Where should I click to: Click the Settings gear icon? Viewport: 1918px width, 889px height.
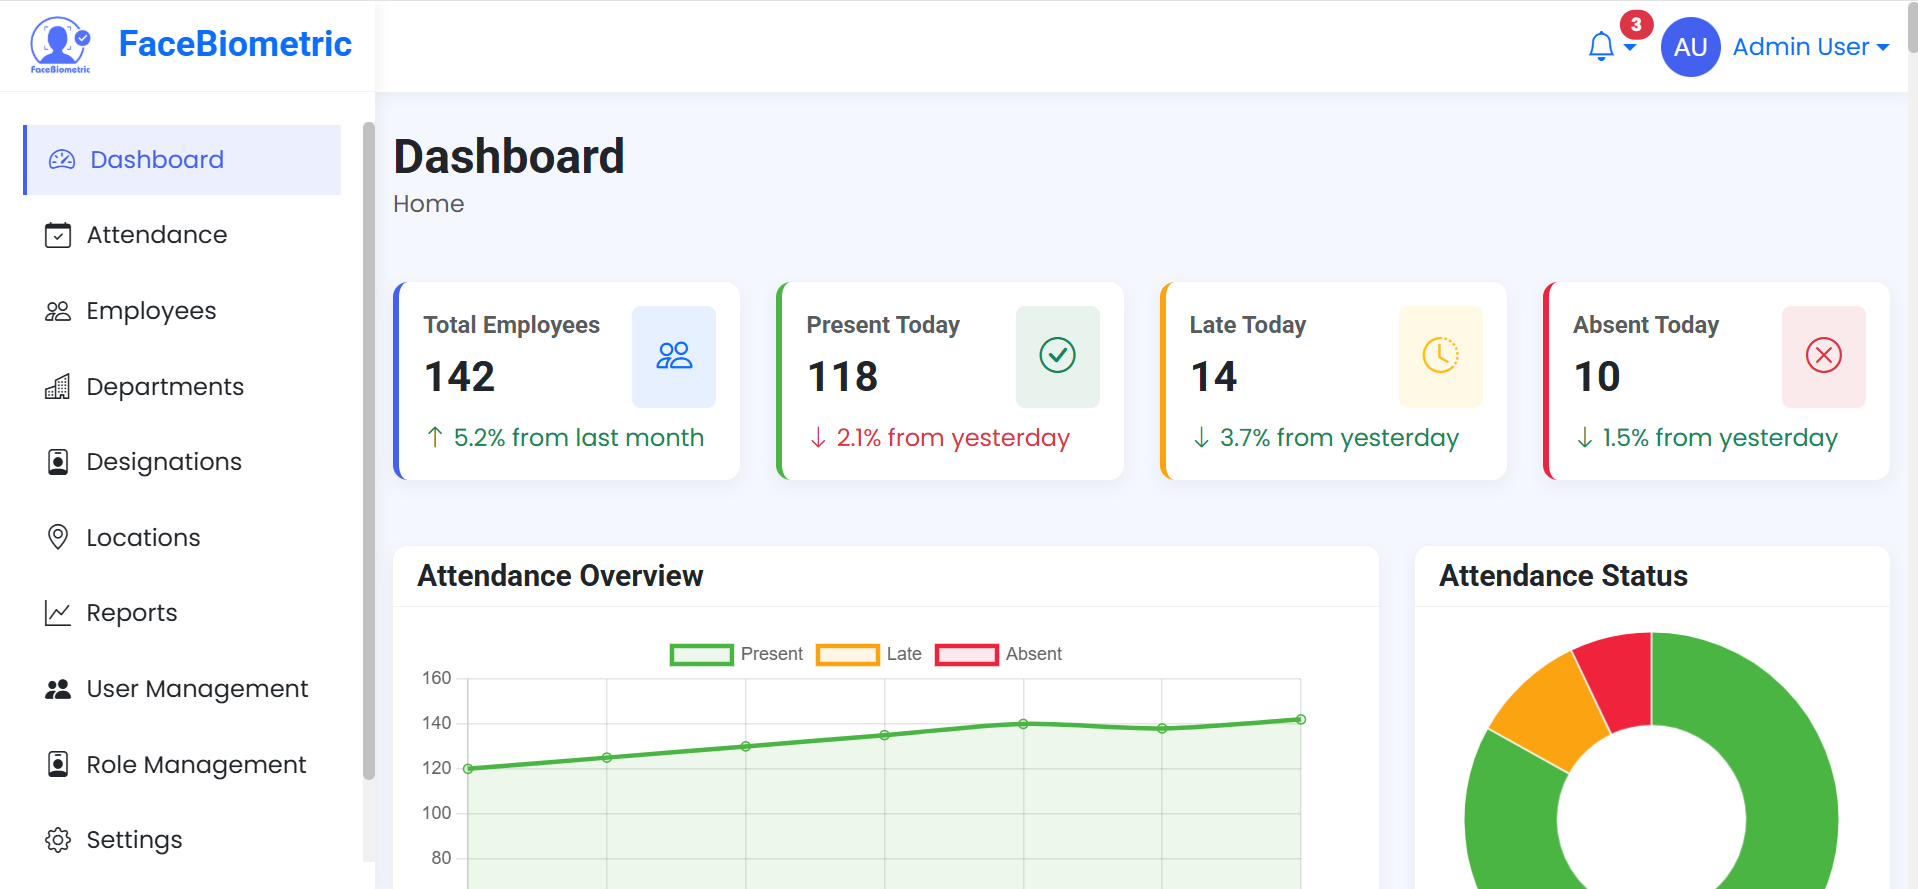pos(58,840)
